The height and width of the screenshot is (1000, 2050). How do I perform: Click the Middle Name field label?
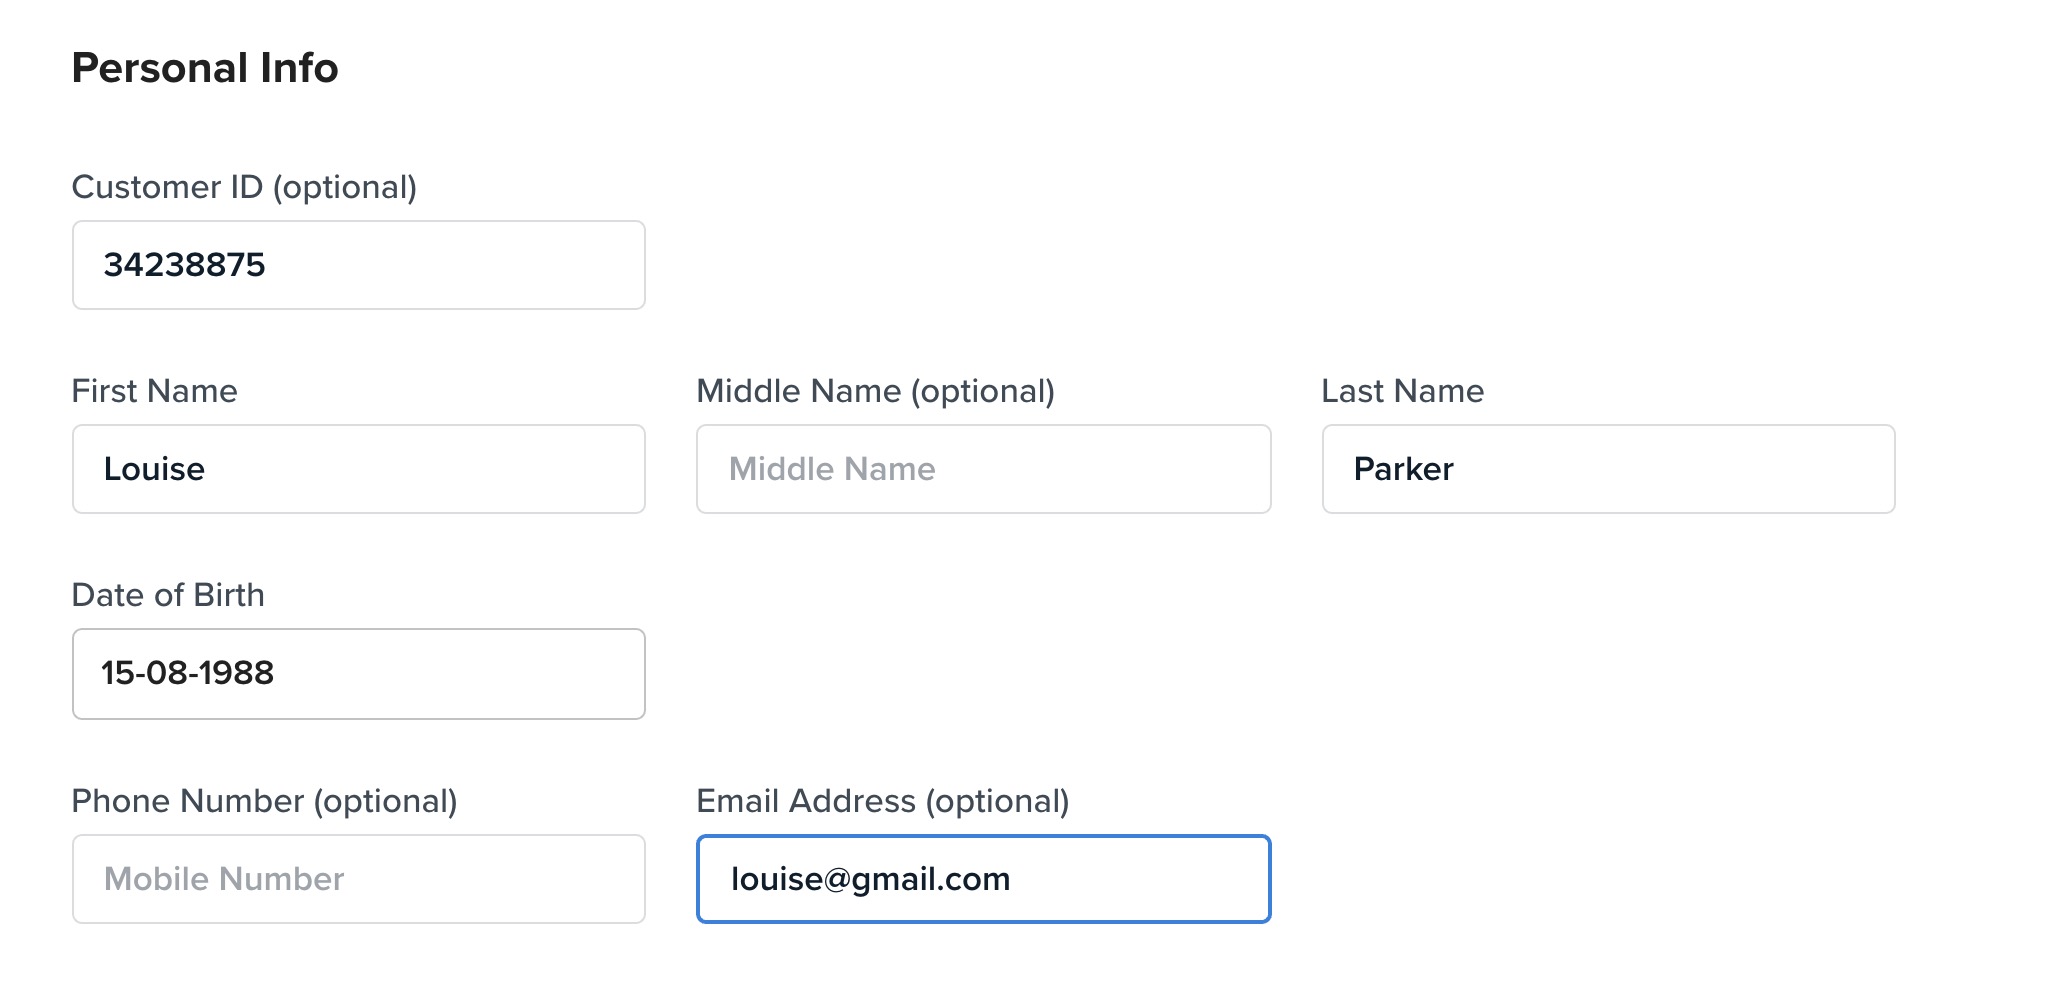pos(799,391)
